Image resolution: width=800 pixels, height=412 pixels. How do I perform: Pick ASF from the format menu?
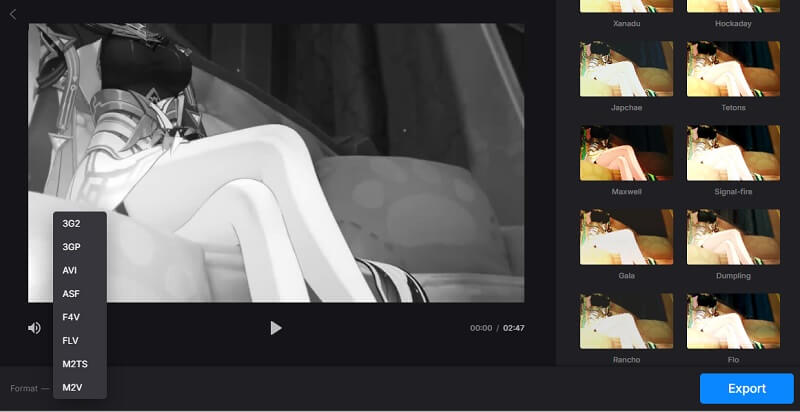(x=70, y=294)
